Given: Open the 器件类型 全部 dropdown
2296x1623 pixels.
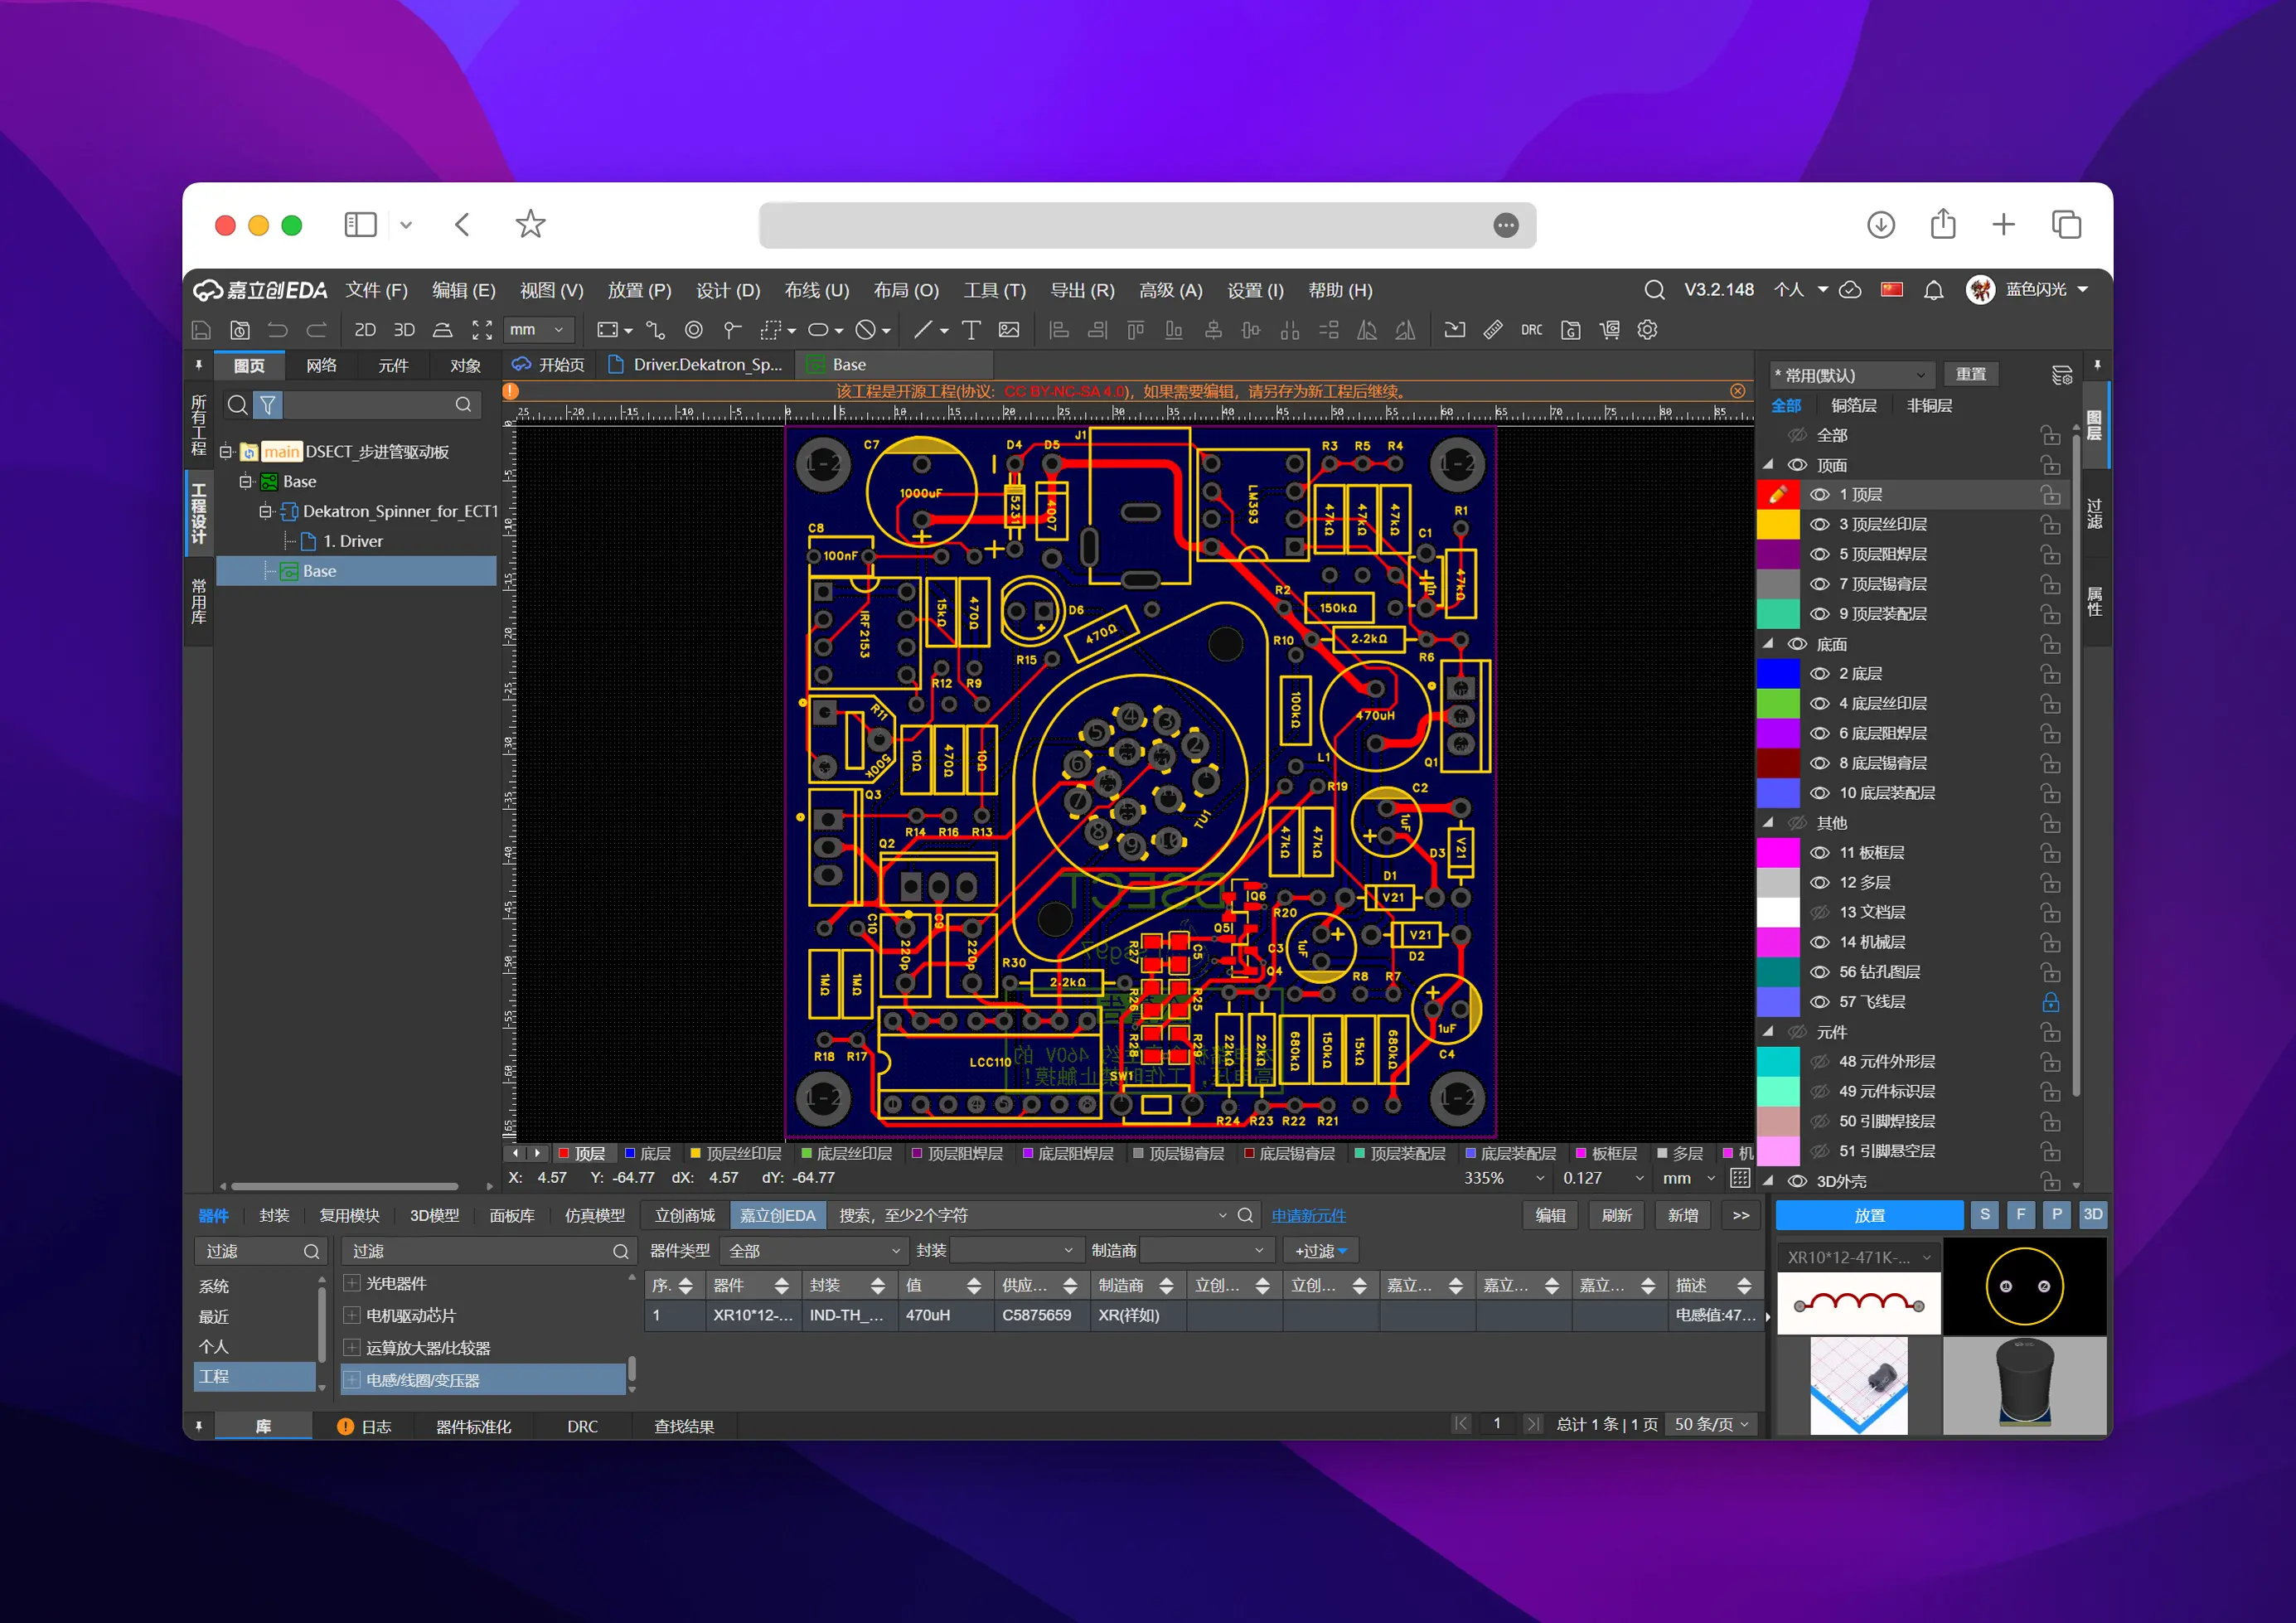Looking at the screenshot, I should click(814, 1251).
